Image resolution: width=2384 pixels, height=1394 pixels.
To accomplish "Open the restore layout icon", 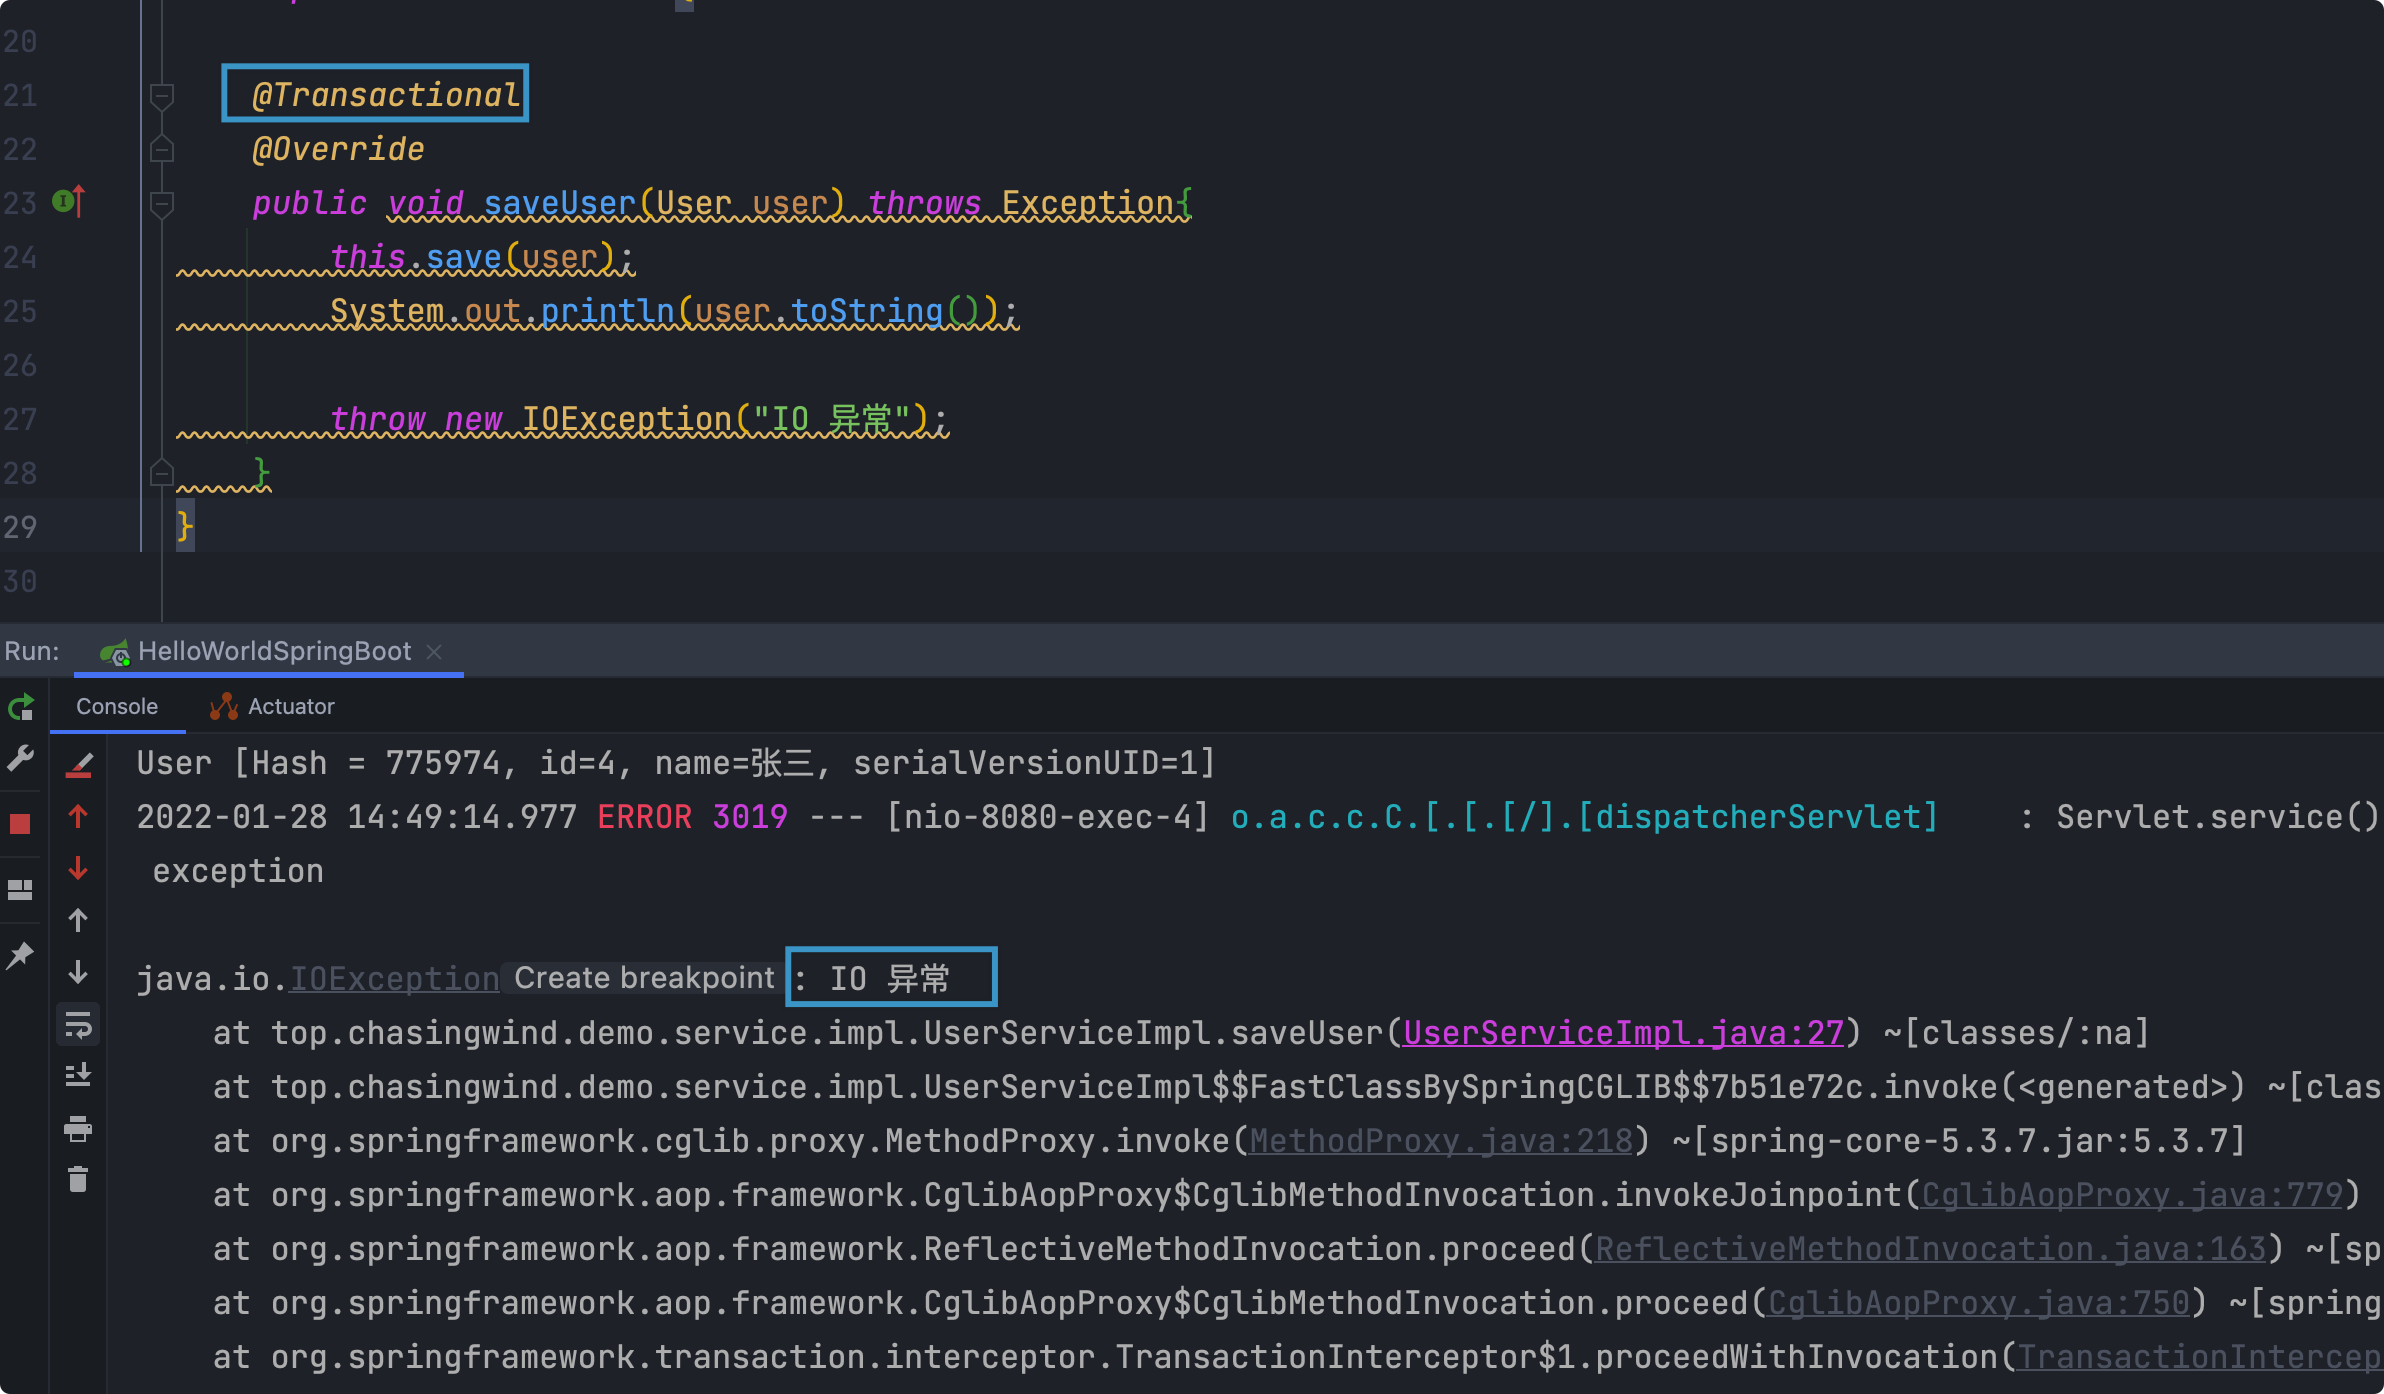I will point(21,889).
